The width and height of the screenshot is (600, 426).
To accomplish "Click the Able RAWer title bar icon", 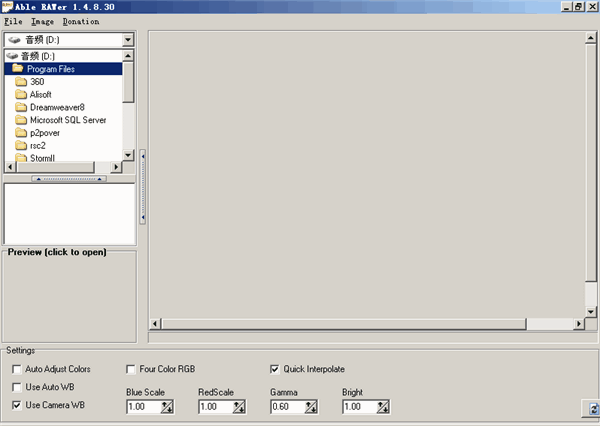I will (x=7, y=7).
